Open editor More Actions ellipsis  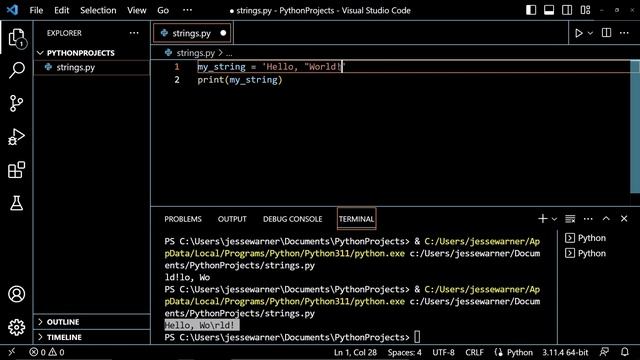pos(624,33)
